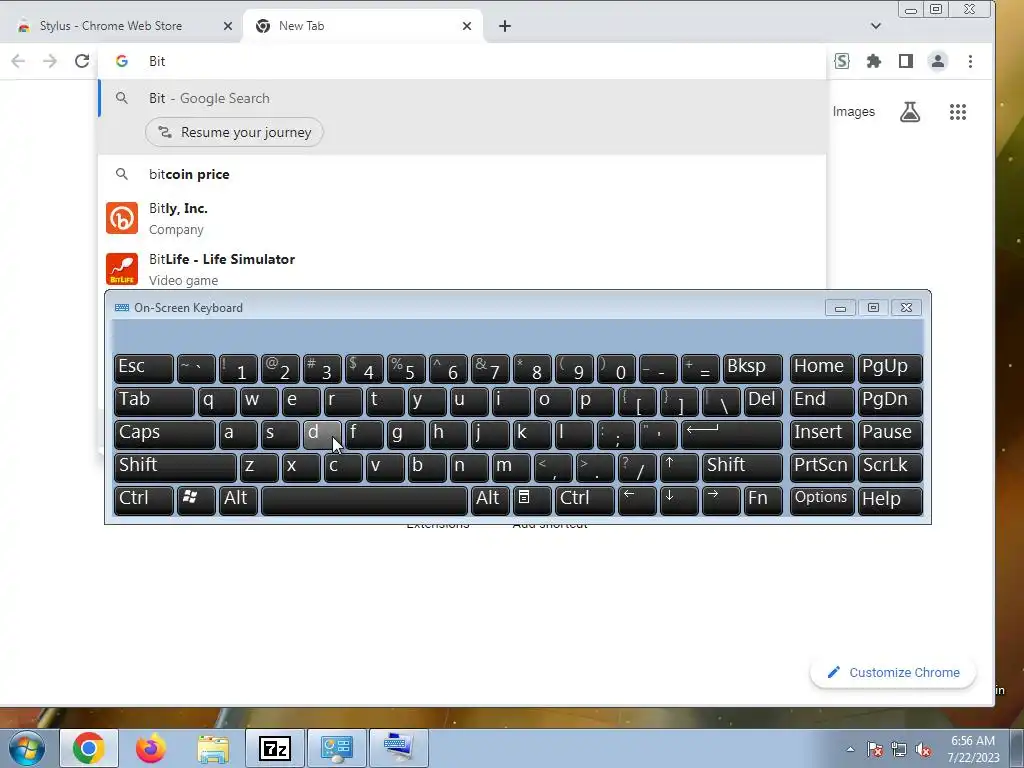The height and width of the screenshot is (768, 1024).
Task: Tap the right arrow key
Action: tap(721, 501)
